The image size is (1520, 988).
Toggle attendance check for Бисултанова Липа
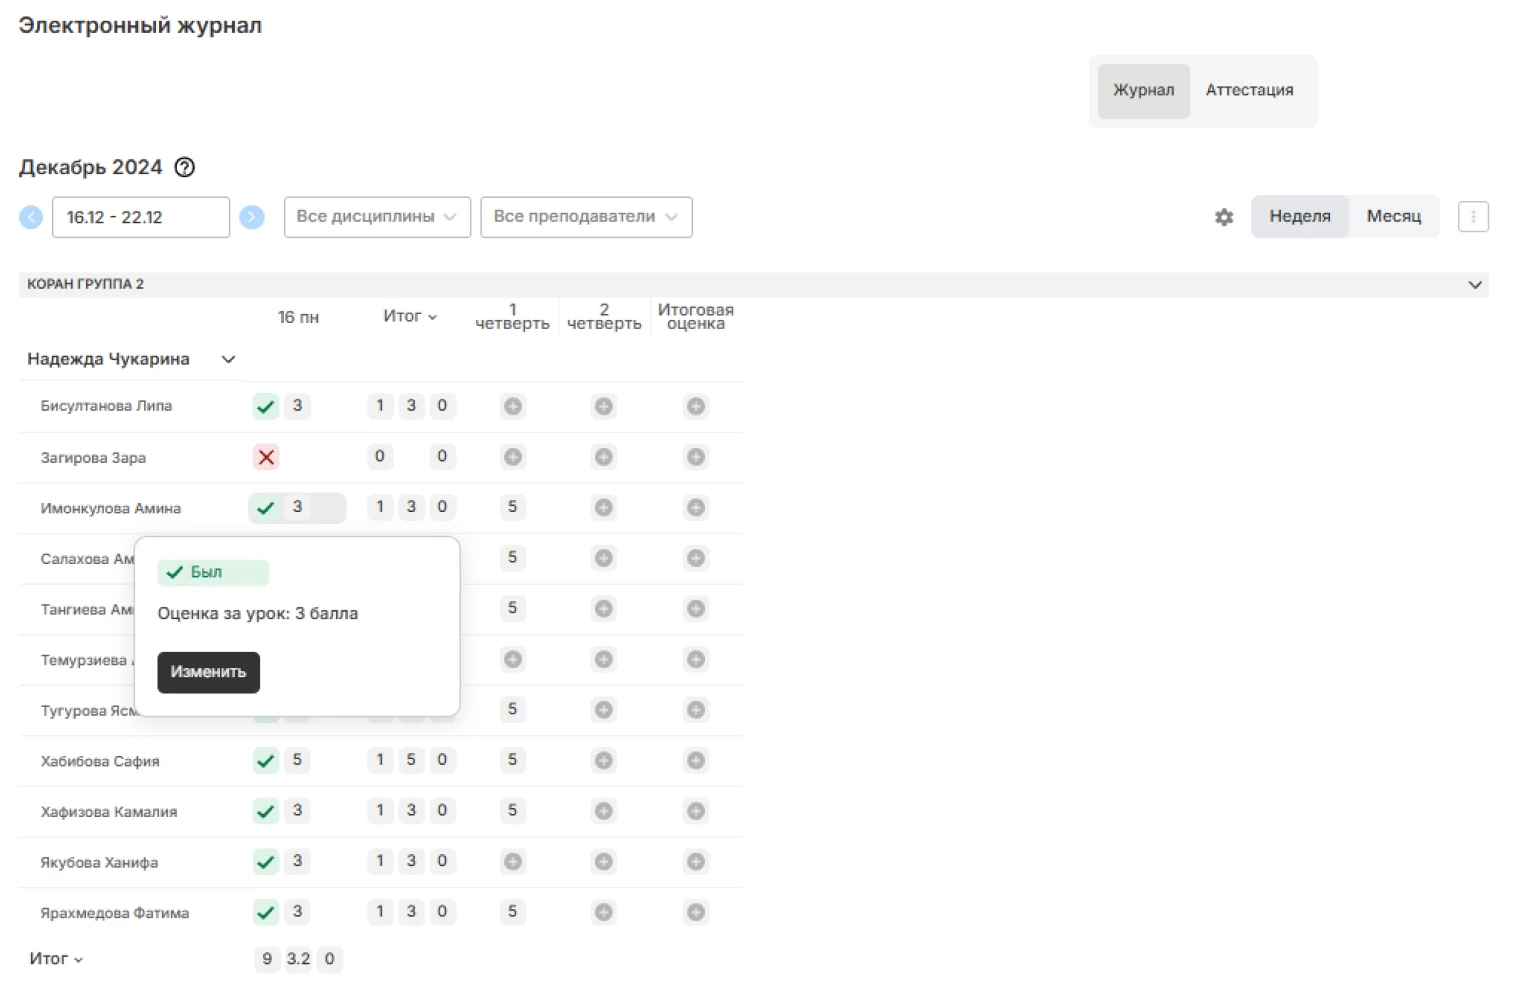click(x=266, y=406)
